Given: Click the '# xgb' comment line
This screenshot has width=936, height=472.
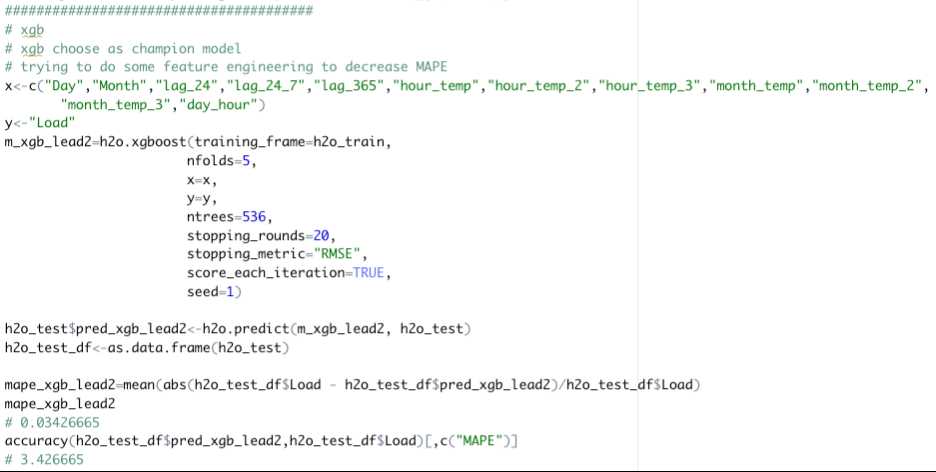Looking at the screenshot, I should (24, 30).
